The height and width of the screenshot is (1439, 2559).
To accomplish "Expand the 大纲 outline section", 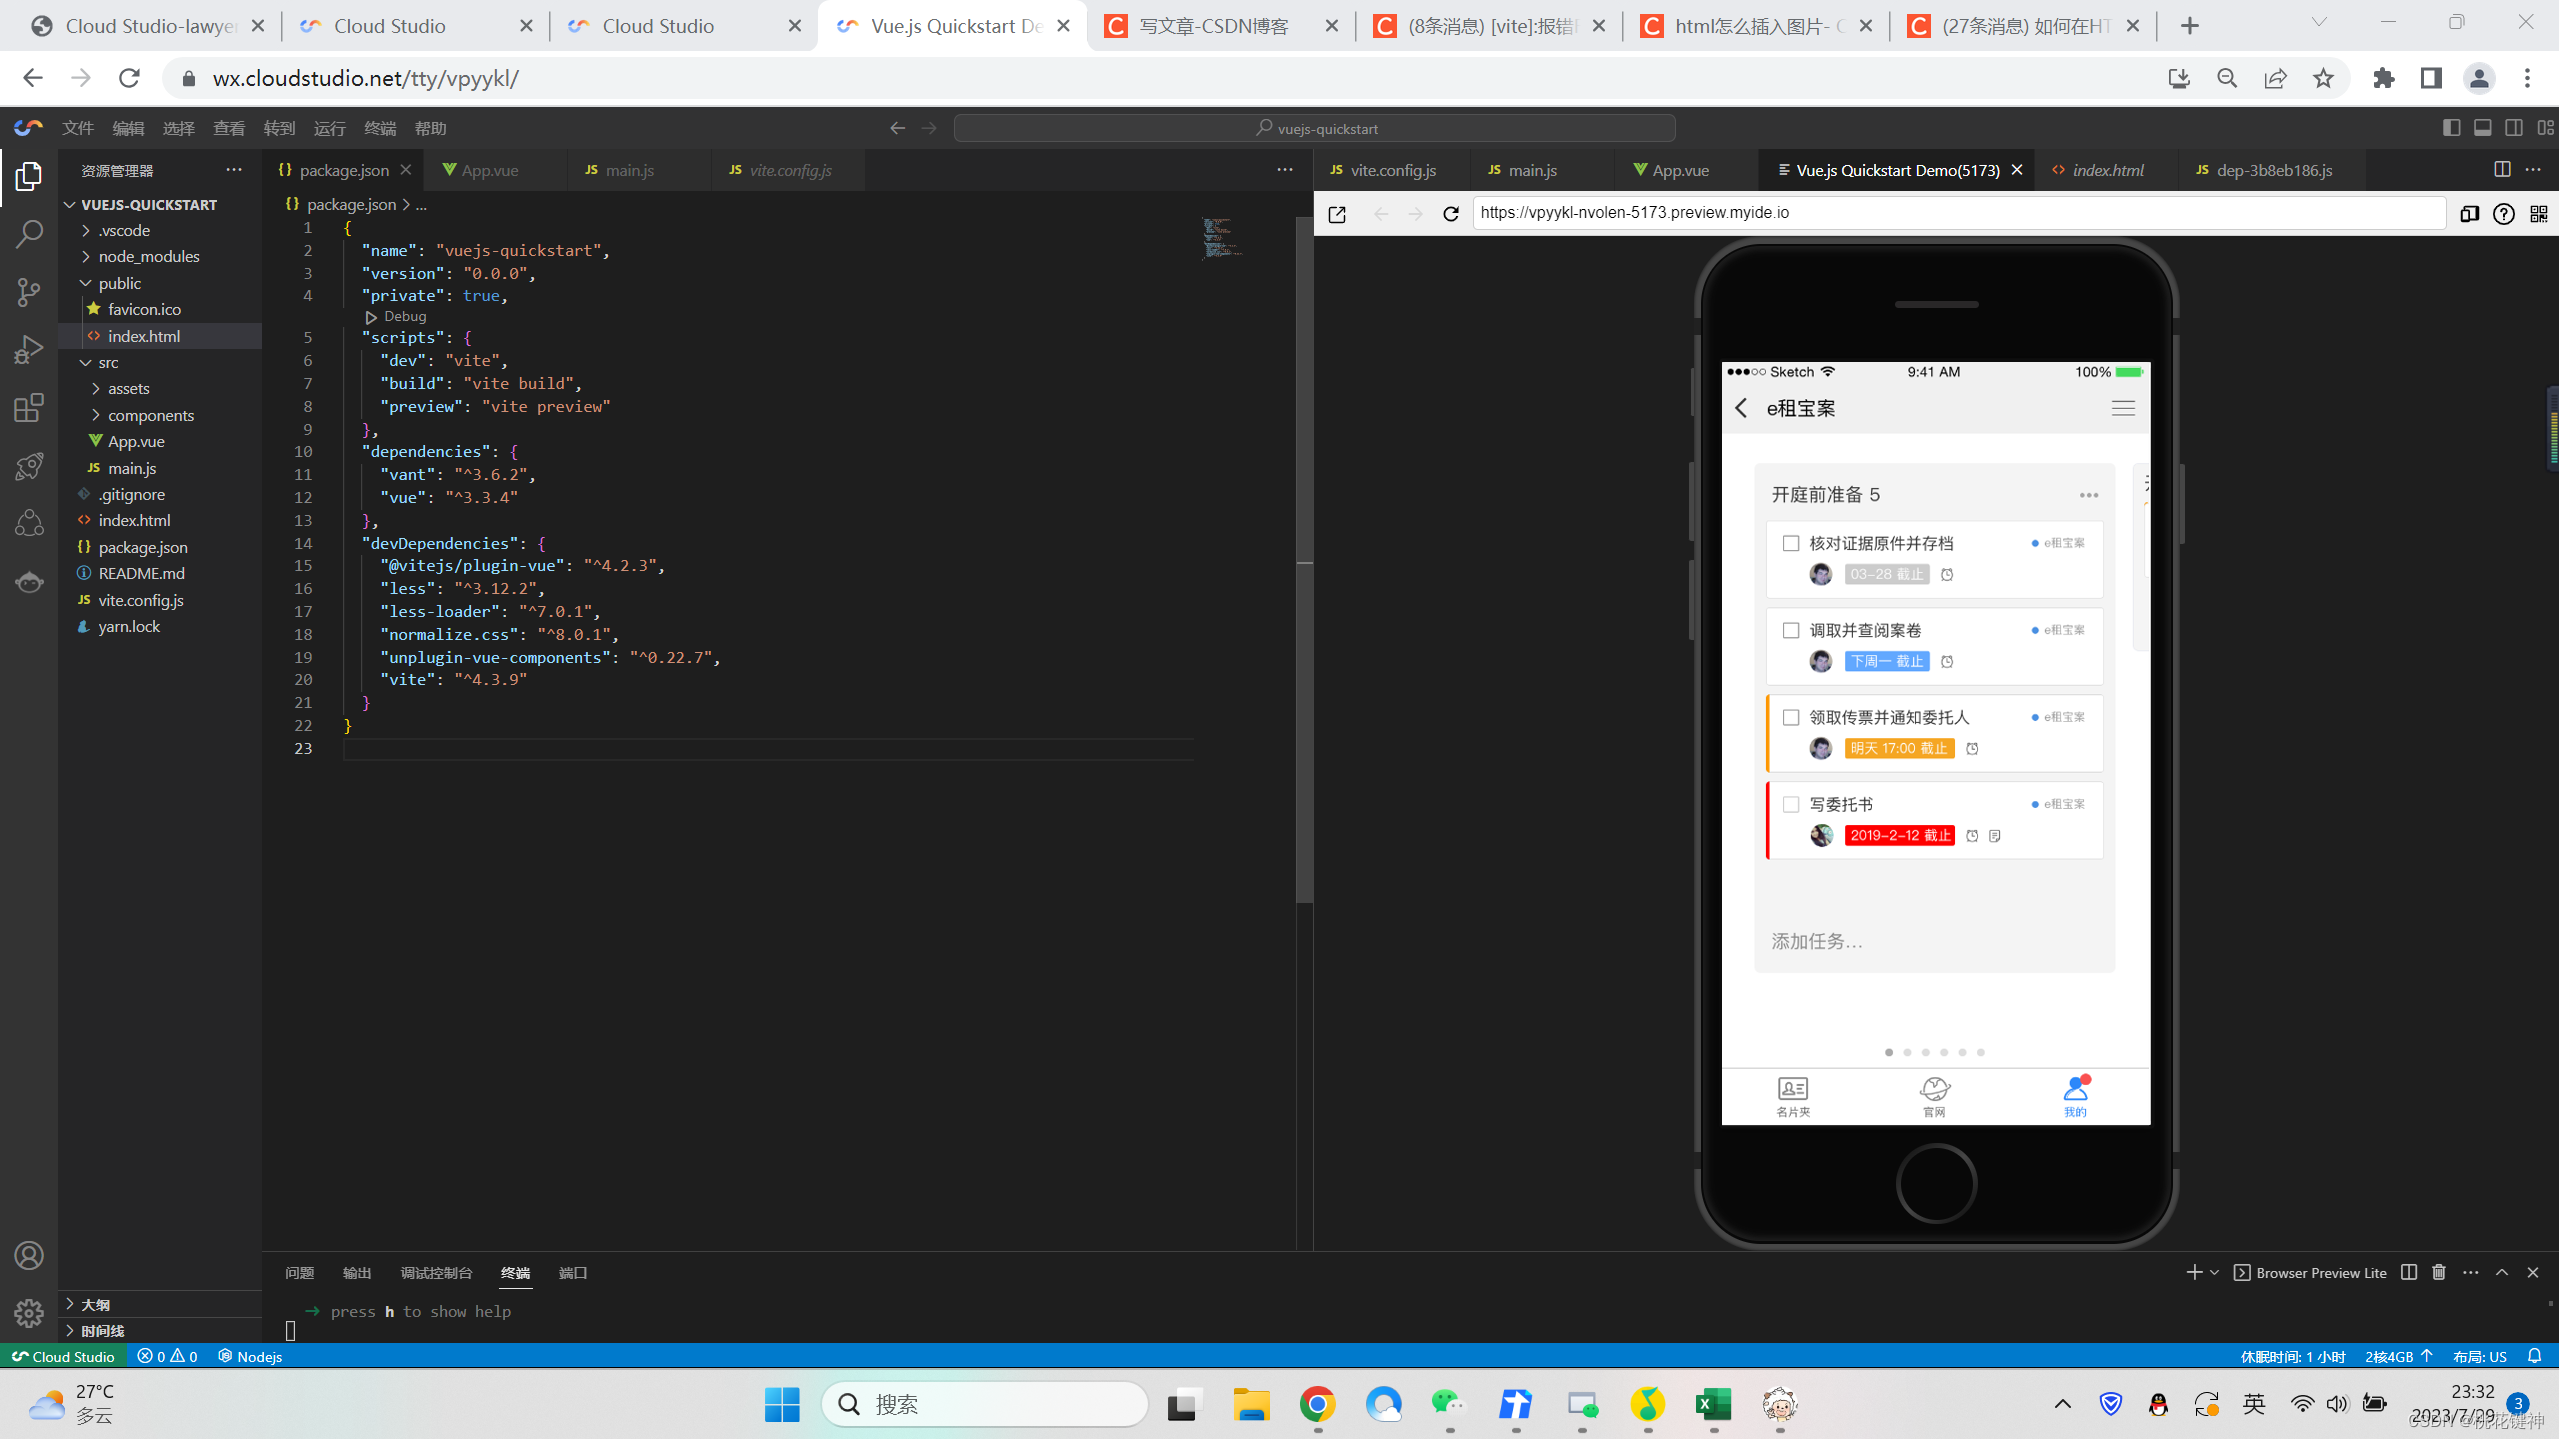I will [x=95, y=1304].
